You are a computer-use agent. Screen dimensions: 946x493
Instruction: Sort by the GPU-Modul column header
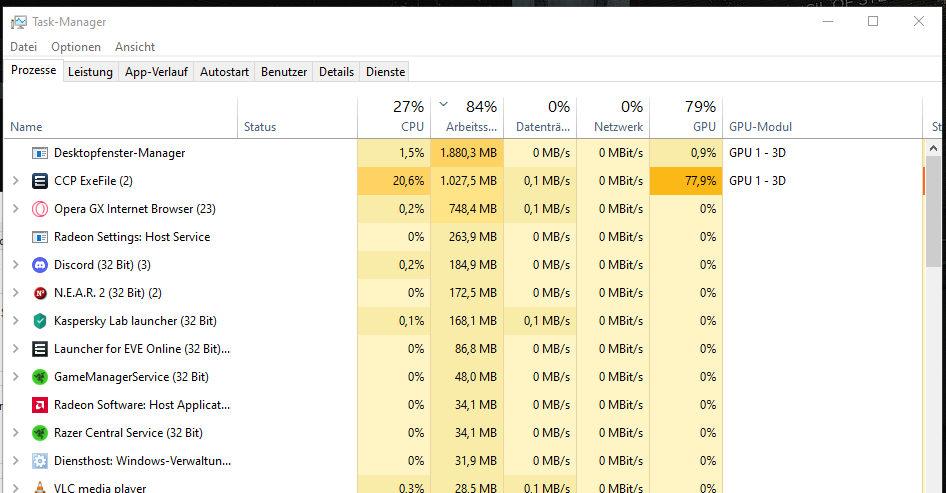coord(823,118)
